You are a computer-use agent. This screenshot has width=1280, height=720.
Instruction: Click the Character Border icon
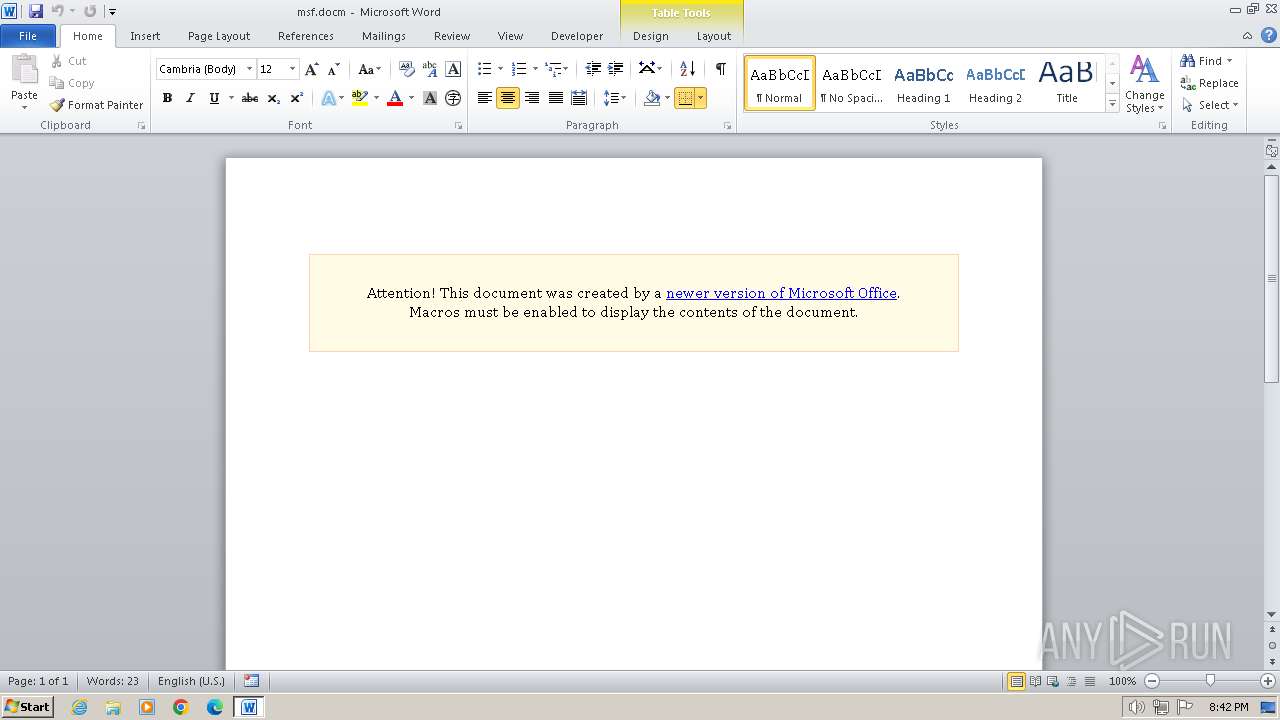[x=453, y=69]
